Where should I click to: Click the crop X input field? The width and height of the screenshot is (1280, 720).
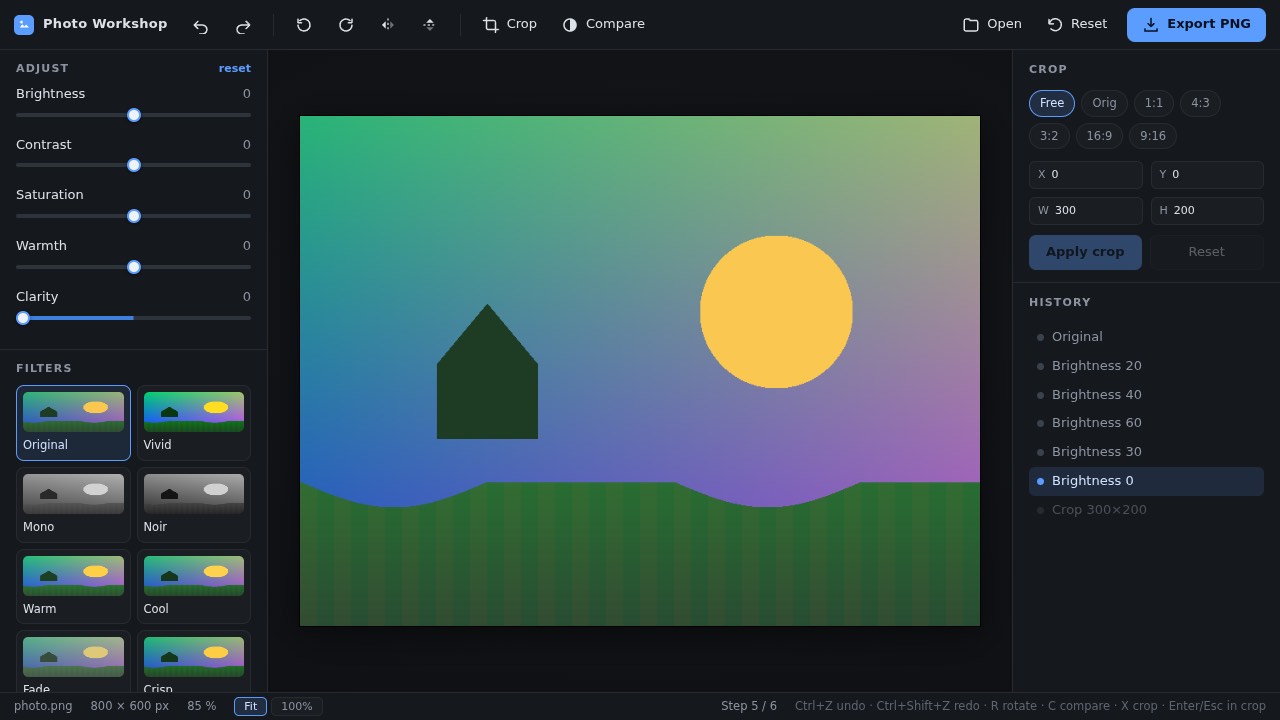coord(1086,175)
